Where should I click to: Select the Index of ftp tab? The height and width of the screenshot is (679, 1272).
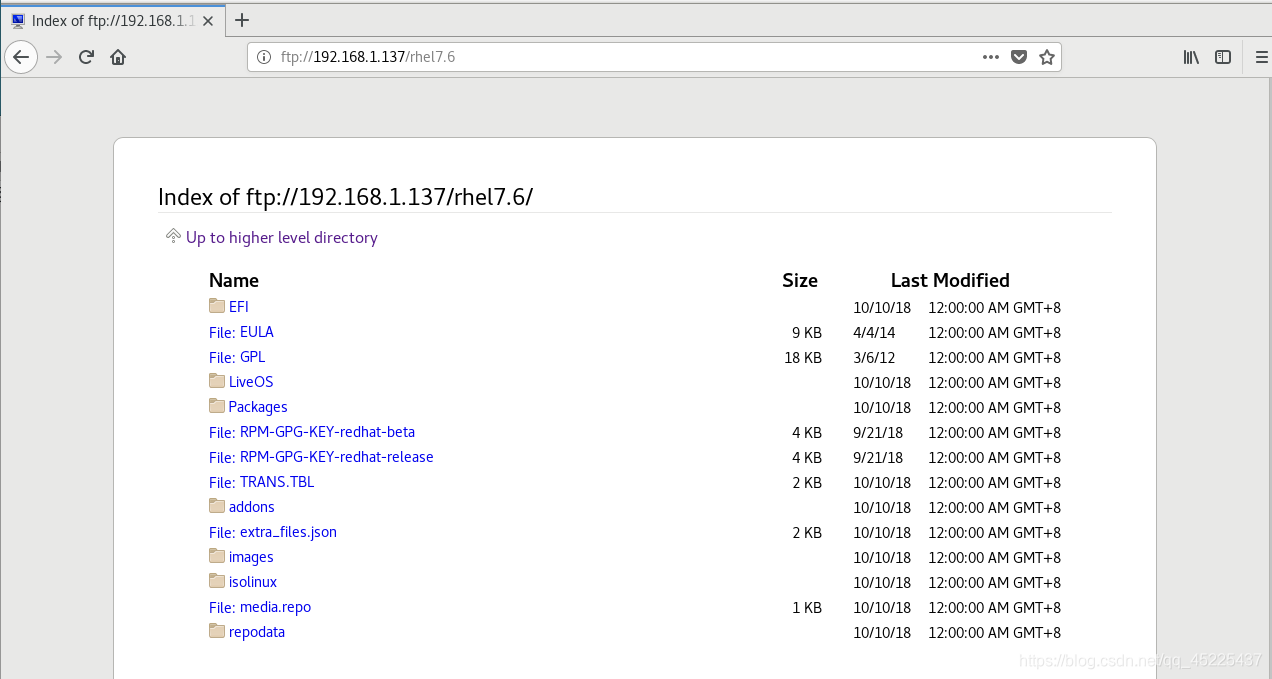click(x=113, y=20)
